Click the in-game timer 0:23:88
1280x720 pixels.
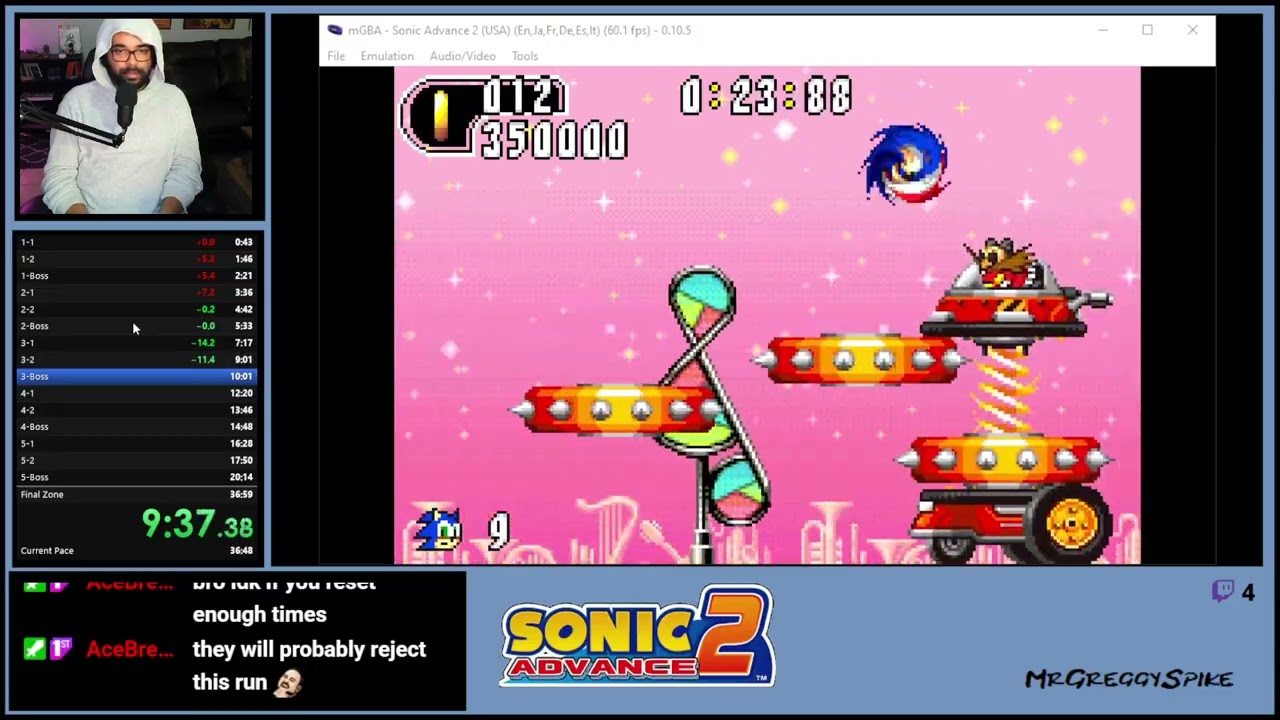point(766,97)
